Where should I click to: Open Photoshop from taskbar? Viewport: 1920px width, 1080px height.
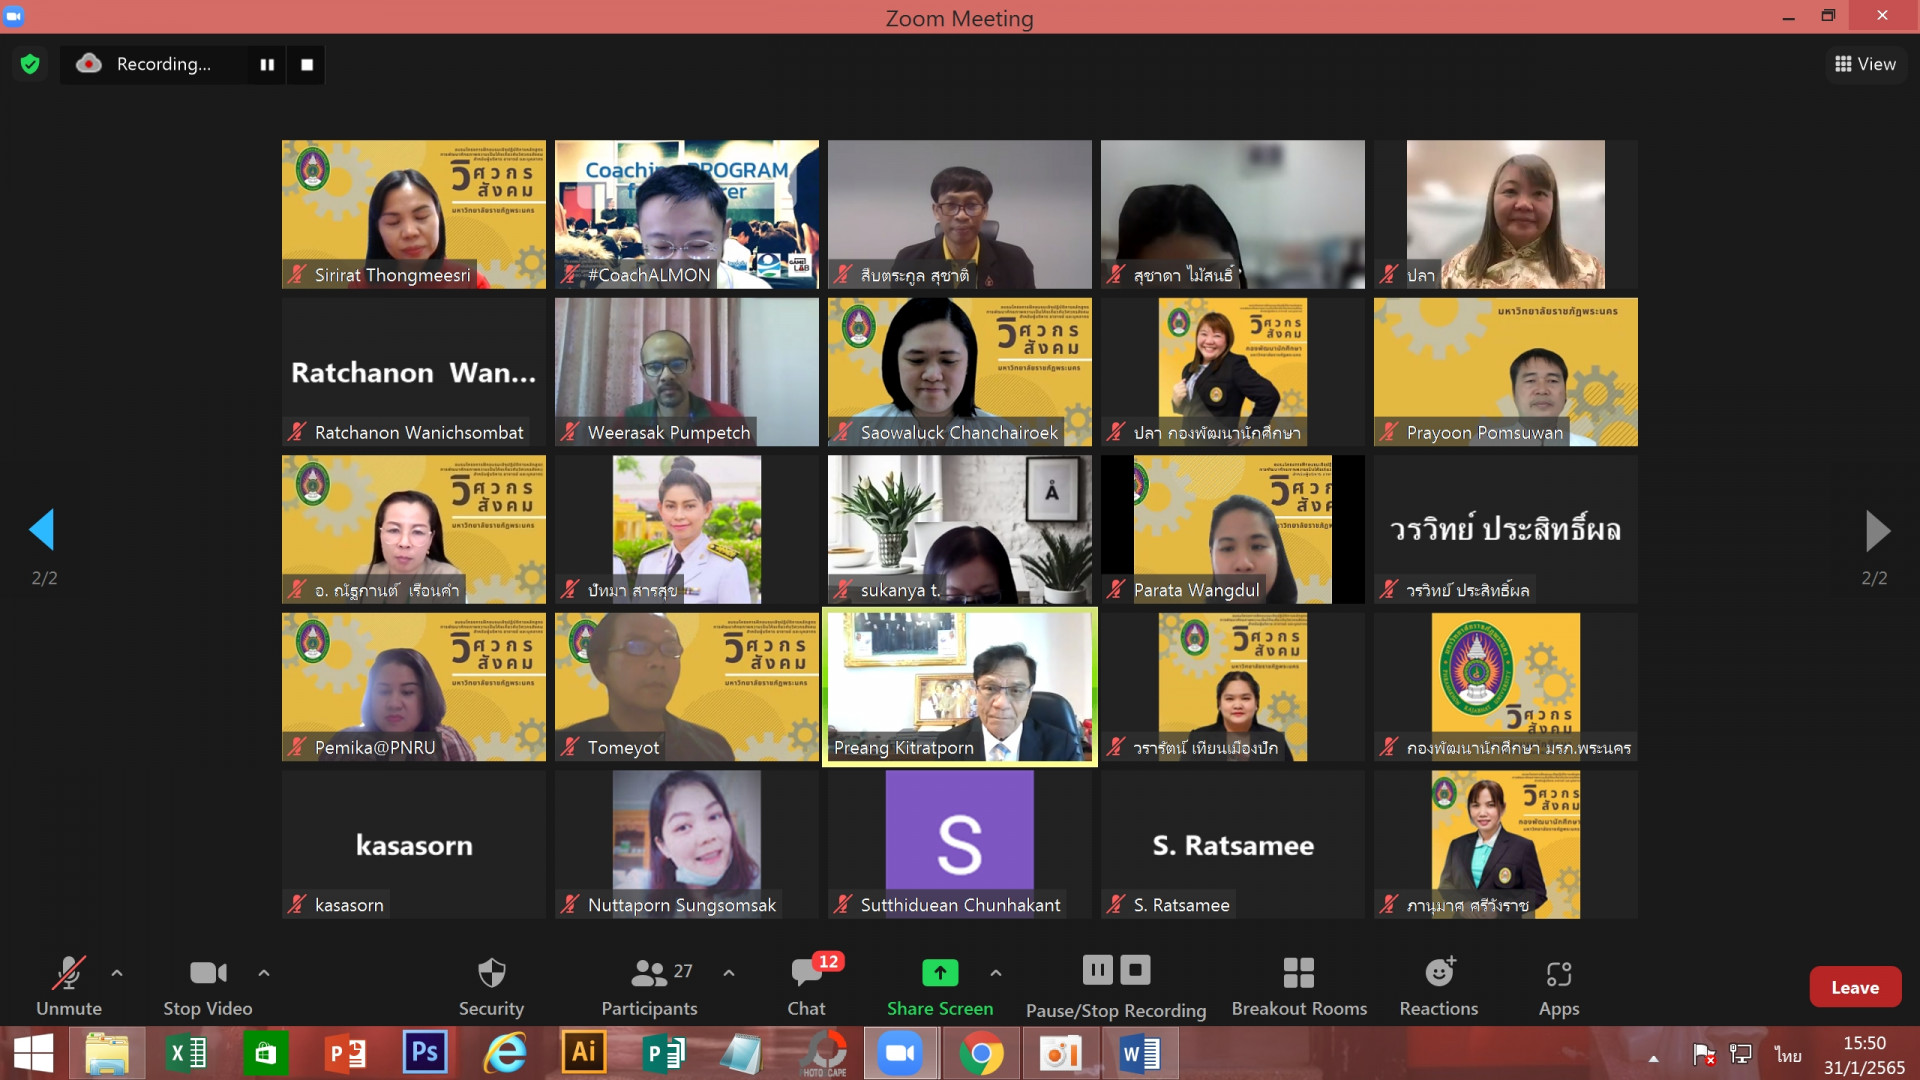click(x=425, y=1052)
